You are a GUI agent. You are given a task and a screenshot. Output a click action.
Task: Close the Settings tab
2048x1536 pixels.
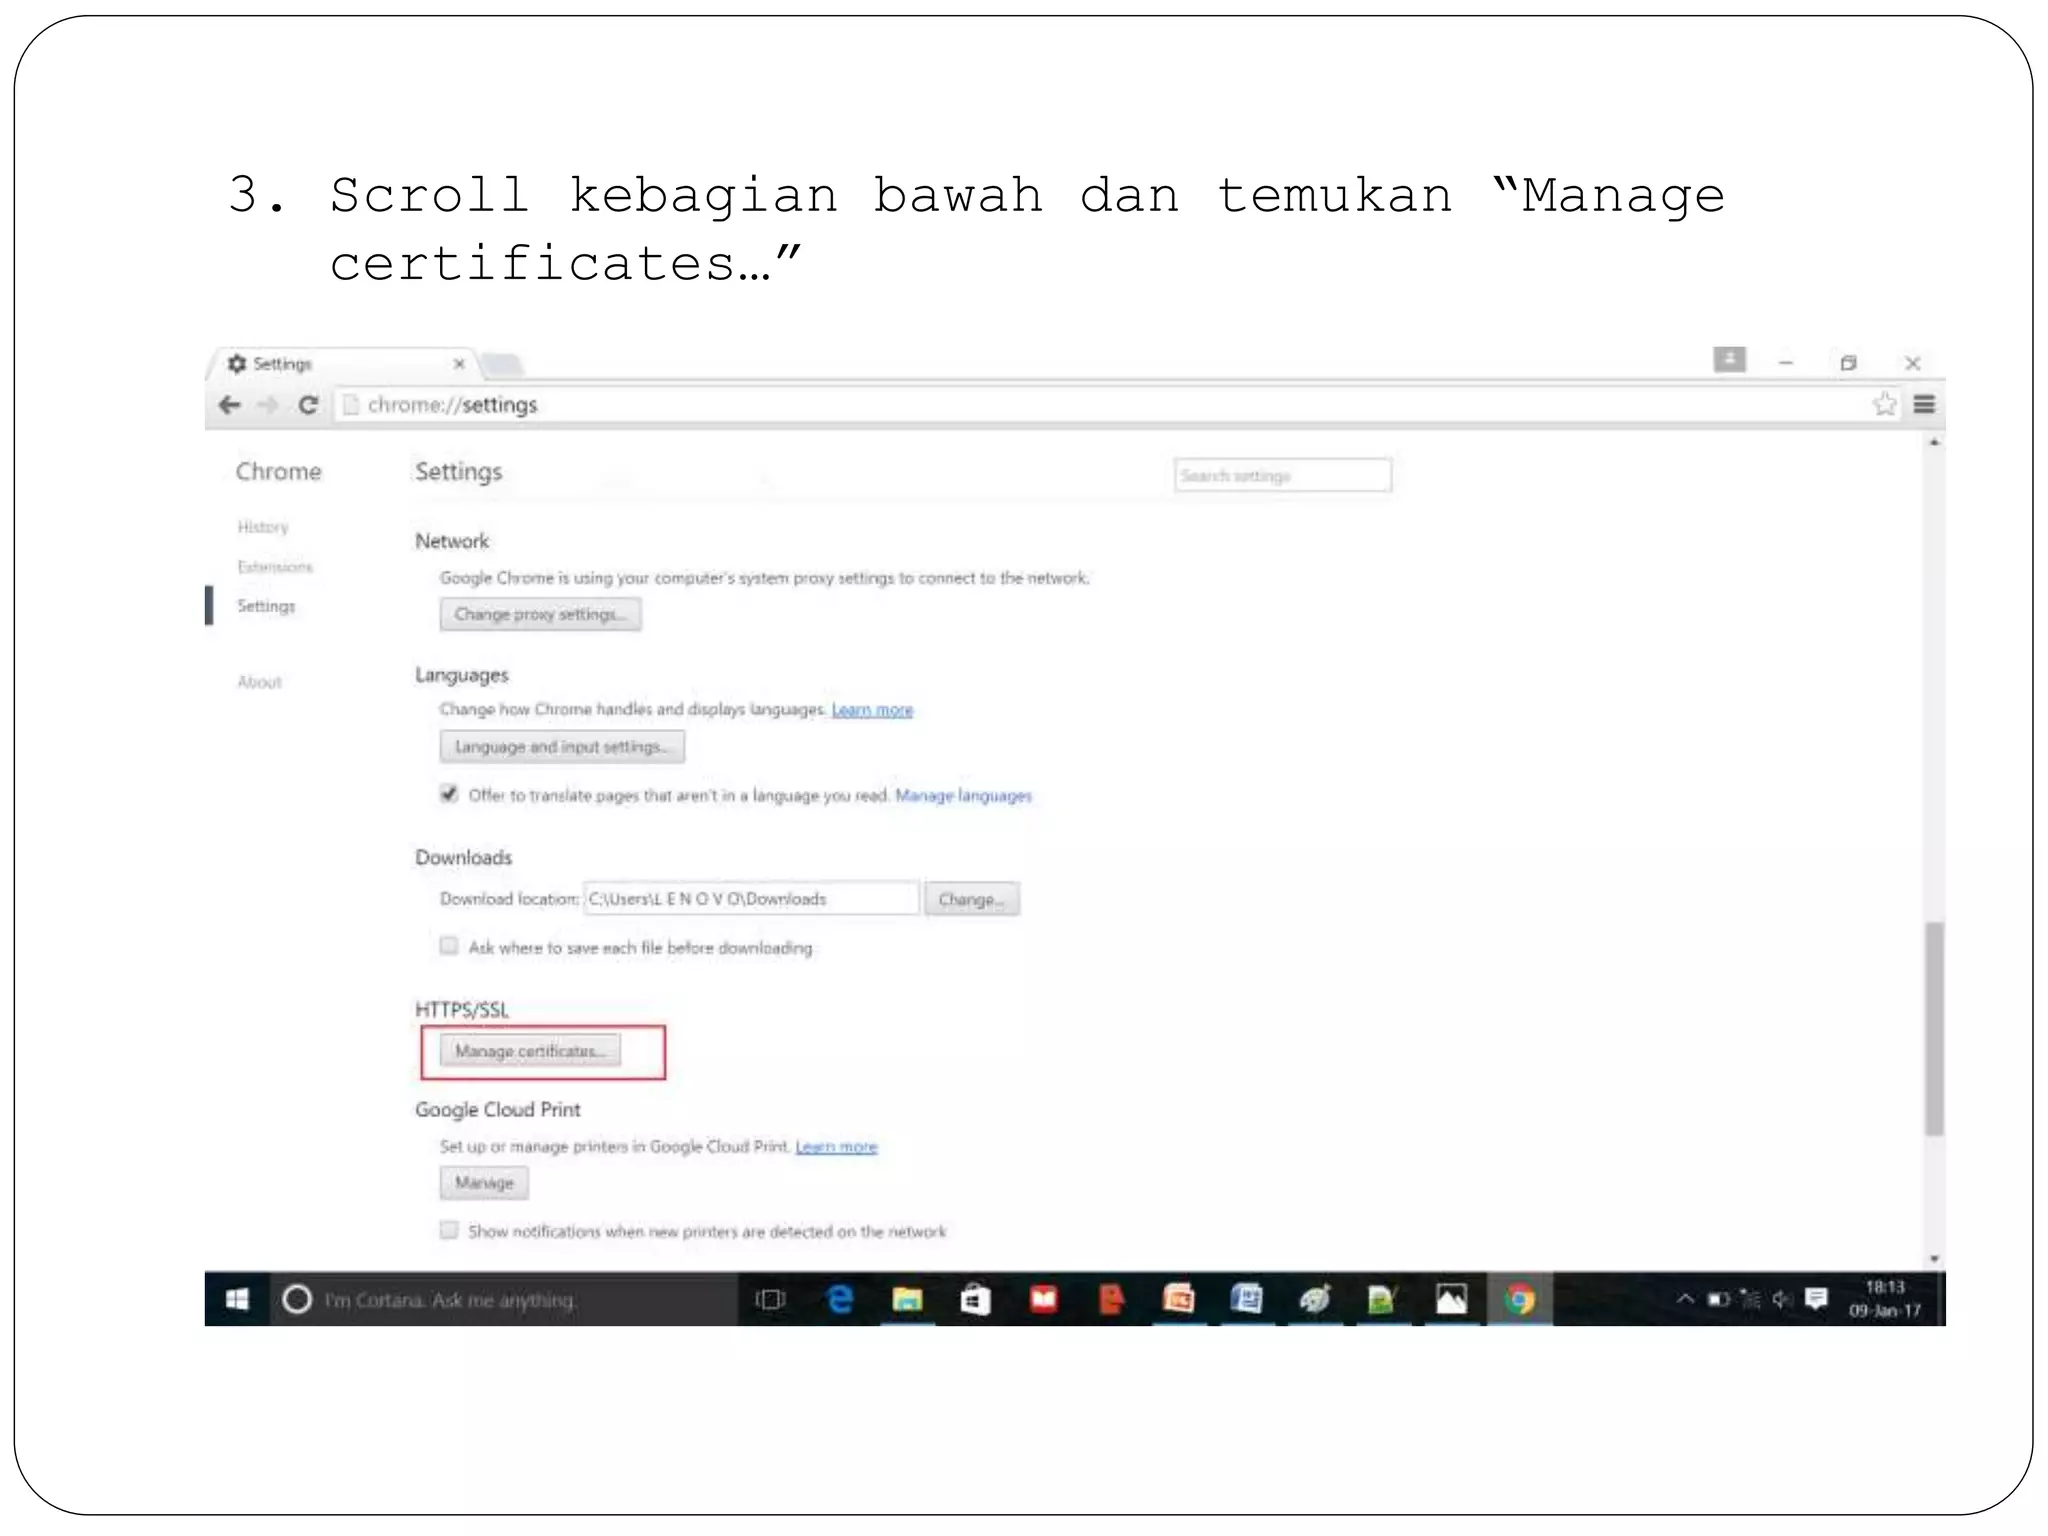click(459, 364)
